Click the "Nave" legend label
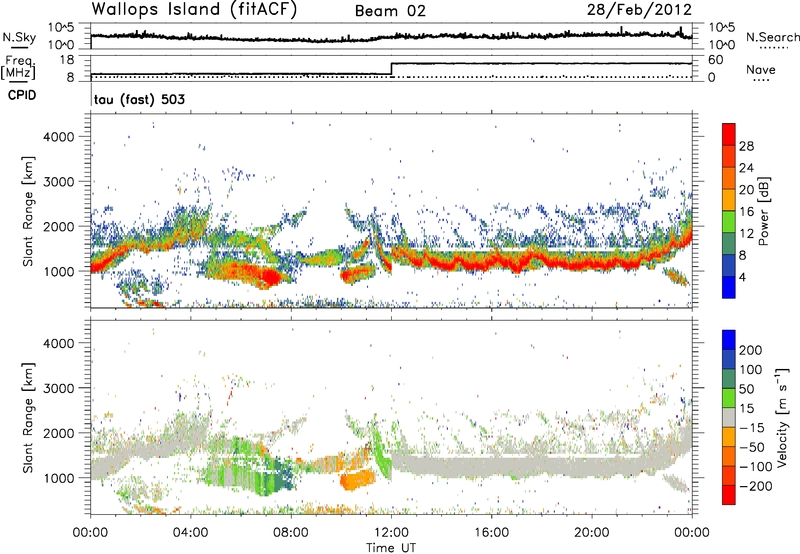 tap(761, 69)
